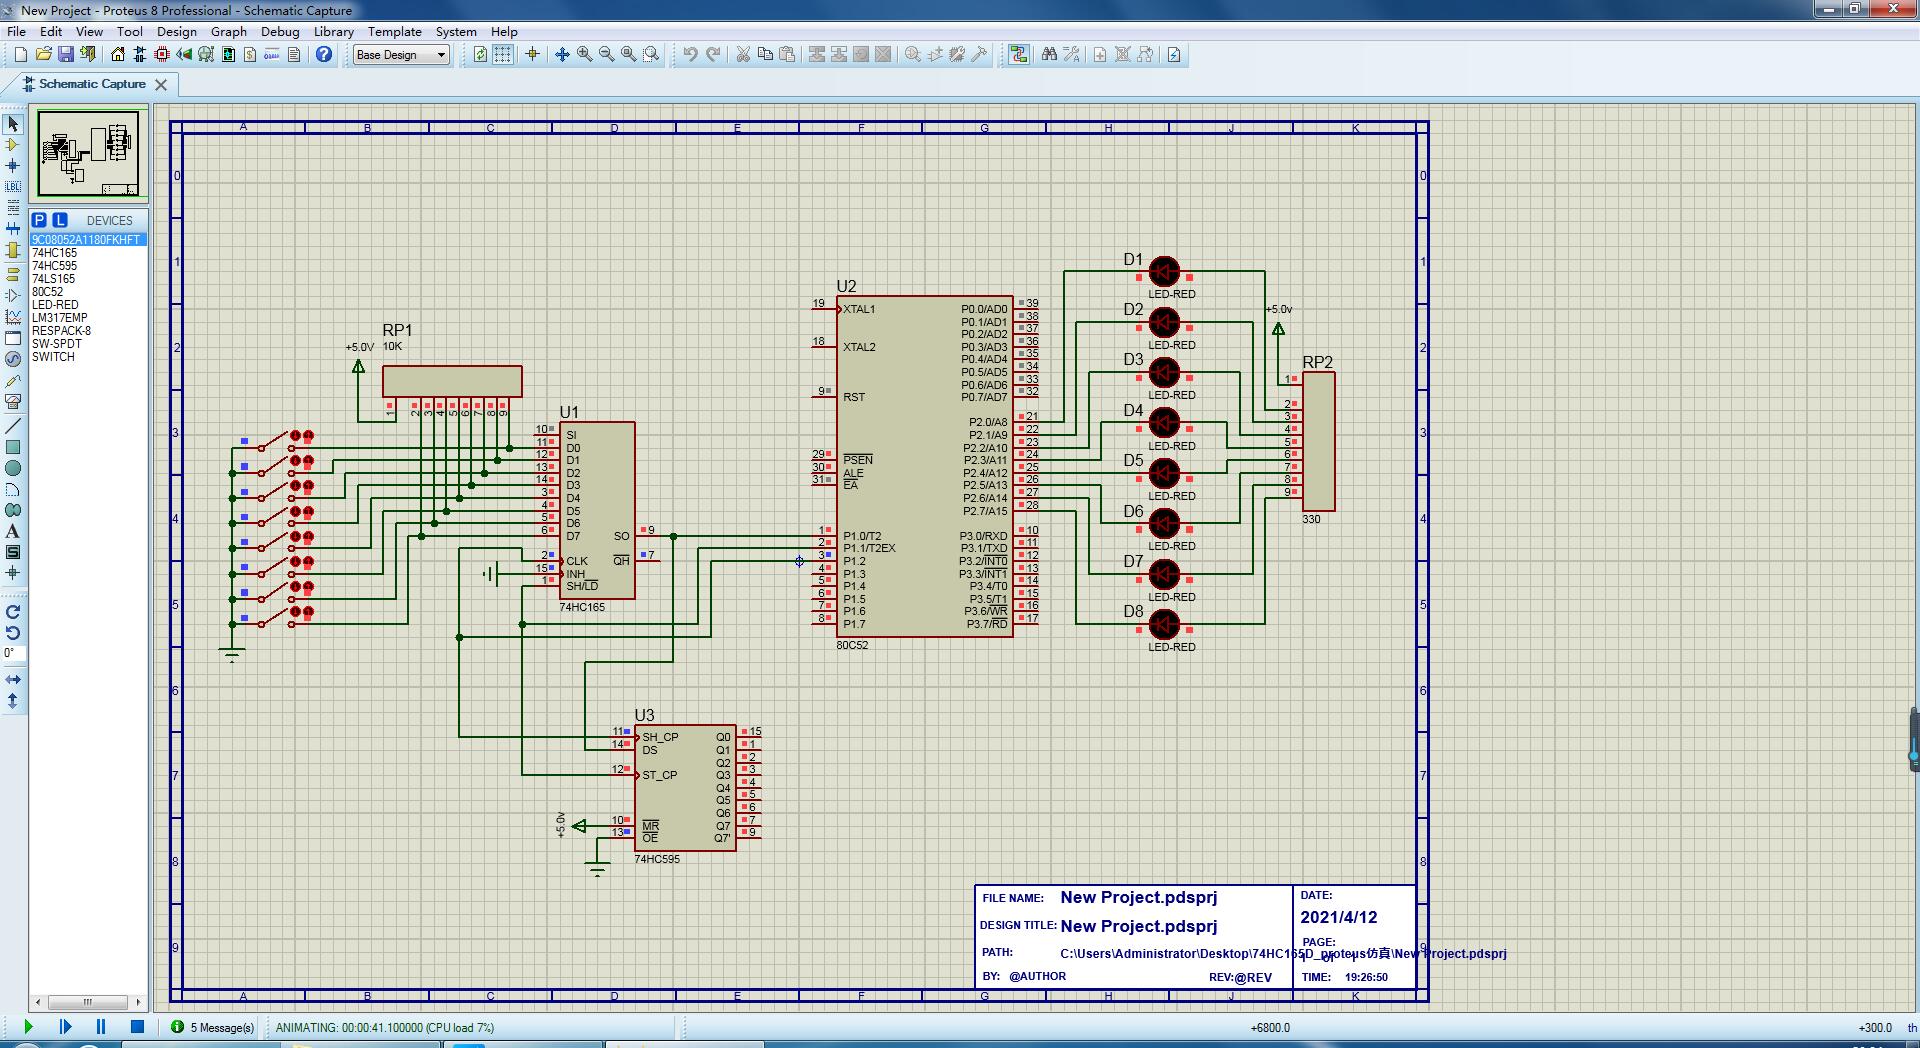The height and width of the screenshot is (1048, 1920).
Task: Select RESPACK-8 in the devices list
Action: [61, 331]
